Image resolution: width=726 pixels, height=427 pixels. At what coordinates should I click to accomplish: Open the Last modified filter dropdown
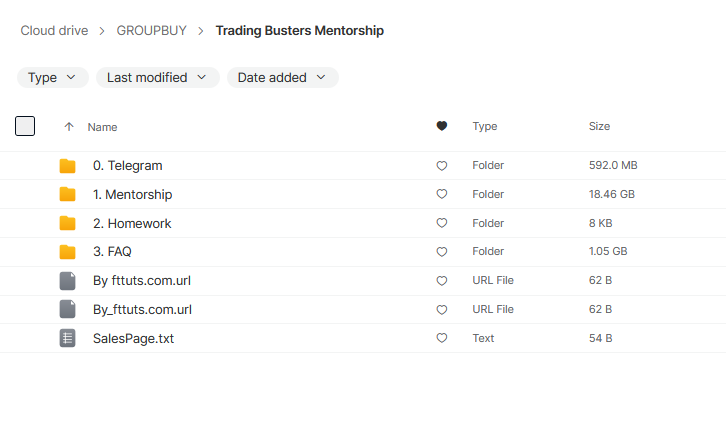[157, 77]
